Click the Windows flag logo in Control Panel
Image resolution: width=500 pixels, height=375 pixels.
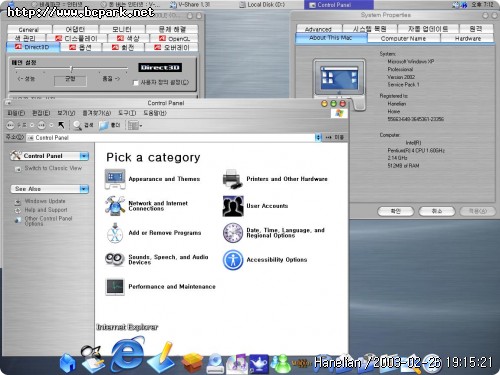point(339,113)
